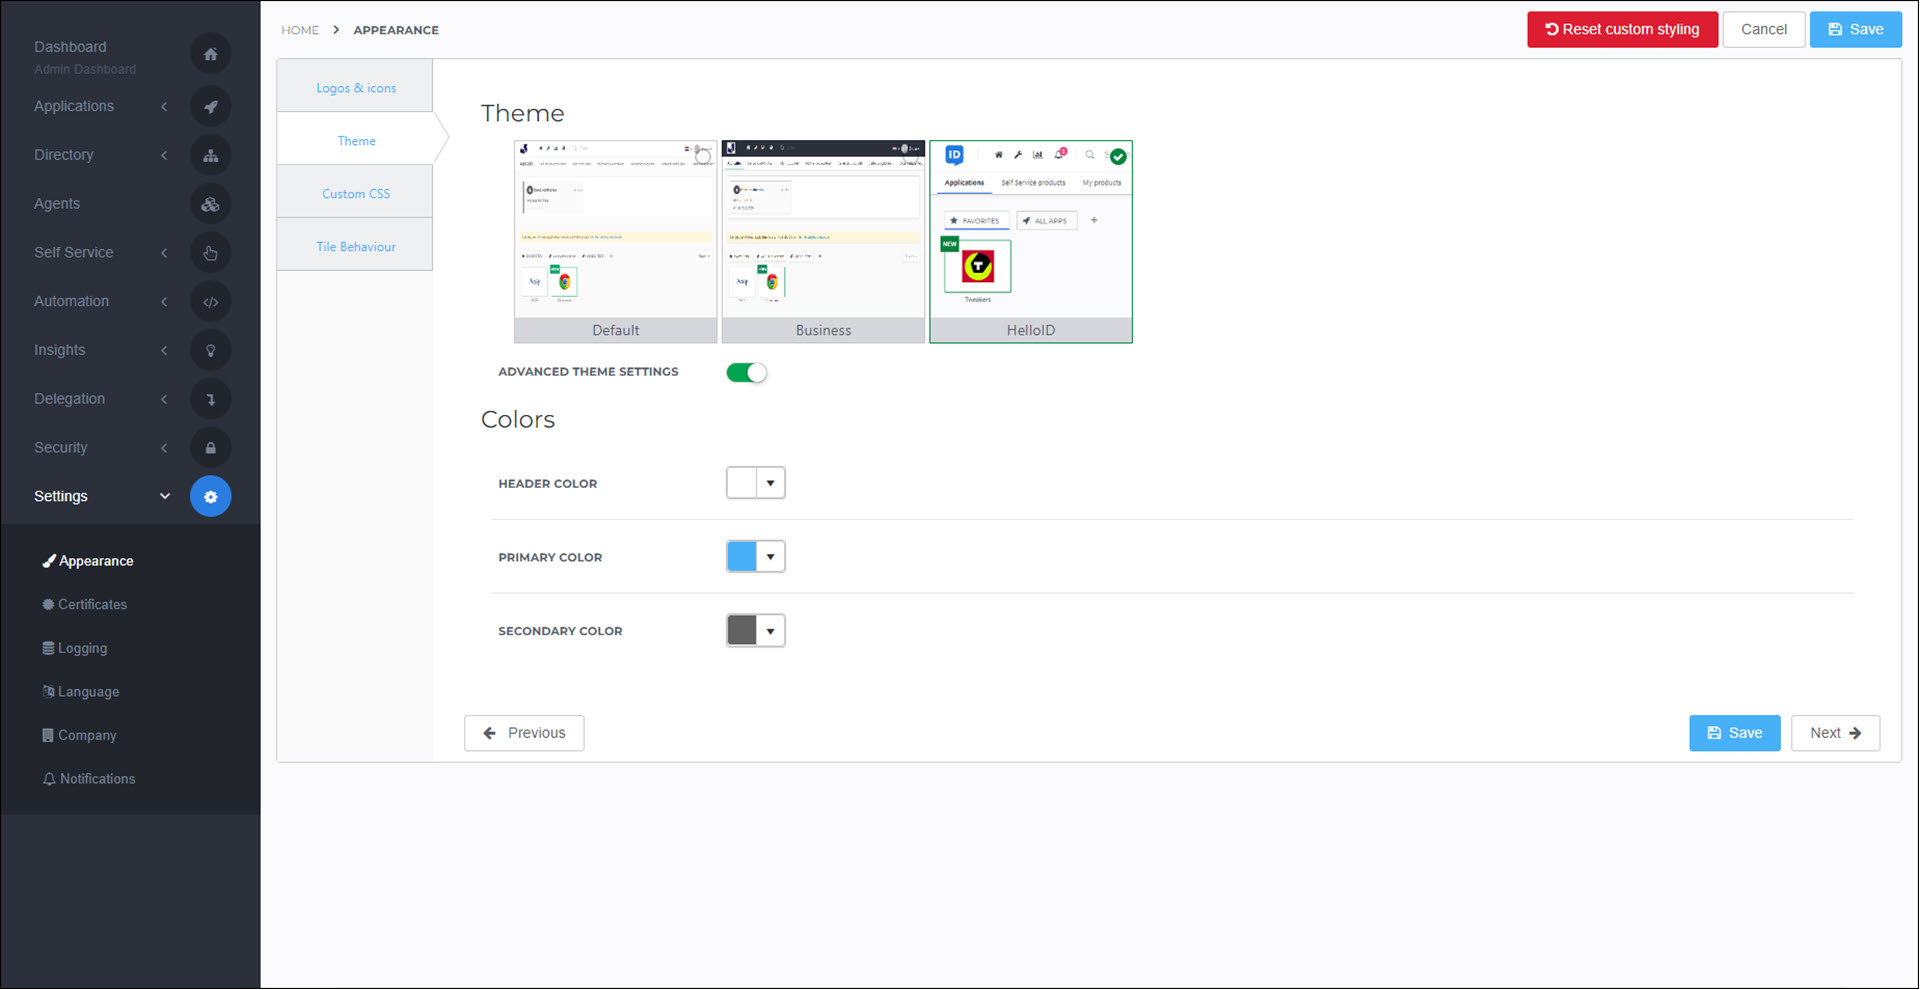Image resolution: width=1920 pixels, height=990 pixels.
Task: Click Agents in the sidebar
Action: (x=57, y=204)
